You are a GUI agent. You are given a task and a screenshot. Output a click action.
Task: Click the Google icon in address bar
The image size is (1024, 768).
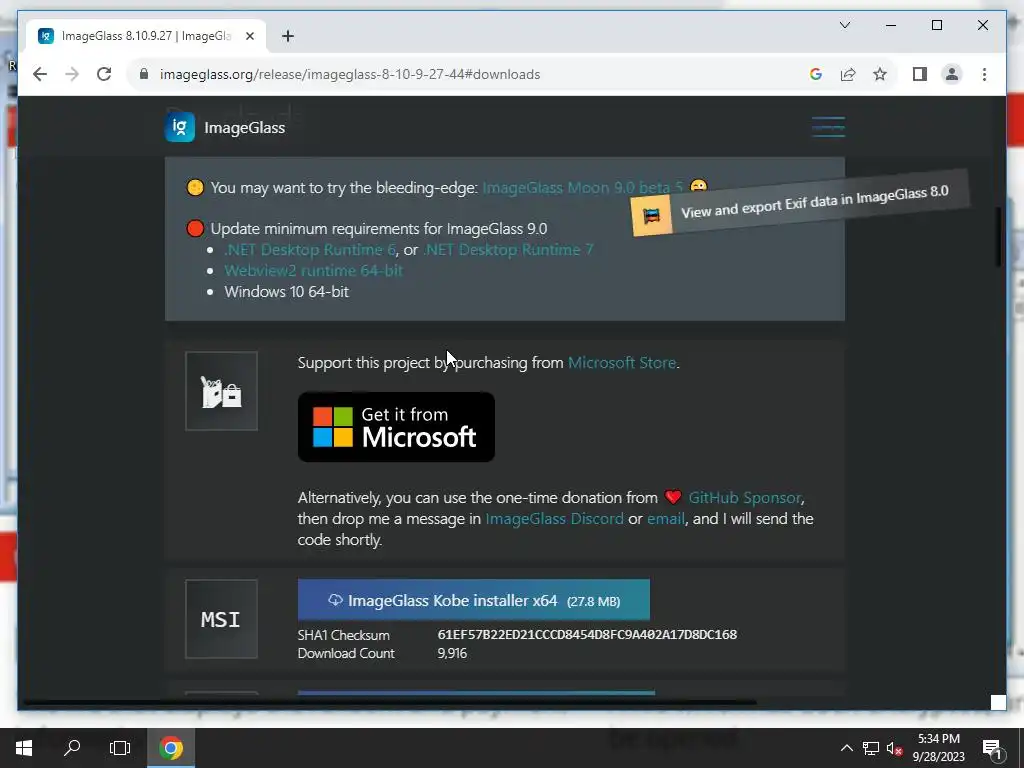point(816,74)
